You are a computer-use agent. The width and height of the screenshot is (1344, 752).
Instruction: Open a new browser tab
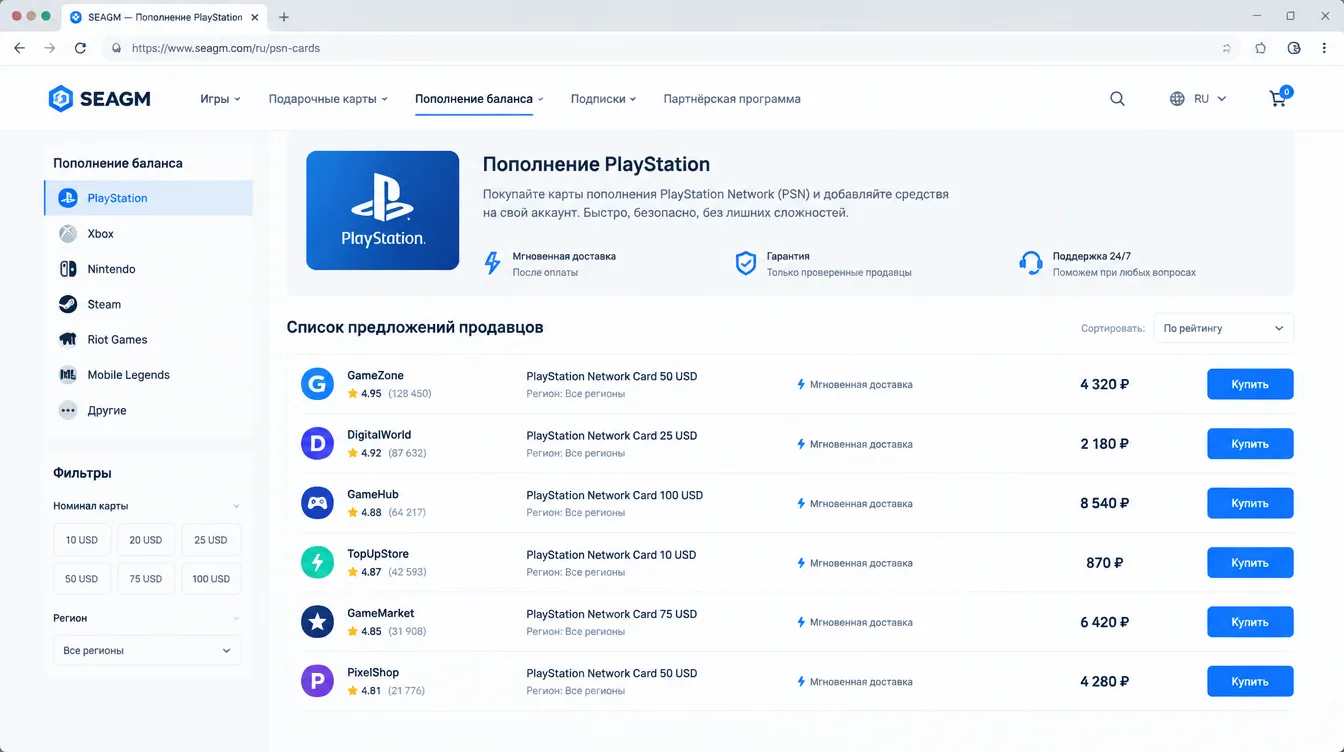click(x=284, y=17)
